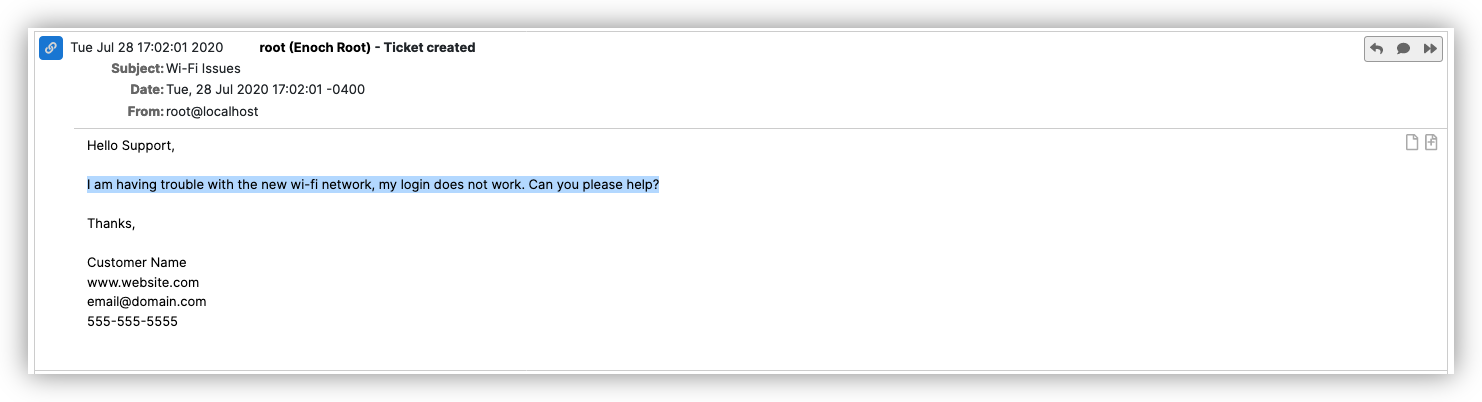The width and height of the screenshot is (1482, 402).
Task: Click the date value ending in -0400
Action: point(265,90)
